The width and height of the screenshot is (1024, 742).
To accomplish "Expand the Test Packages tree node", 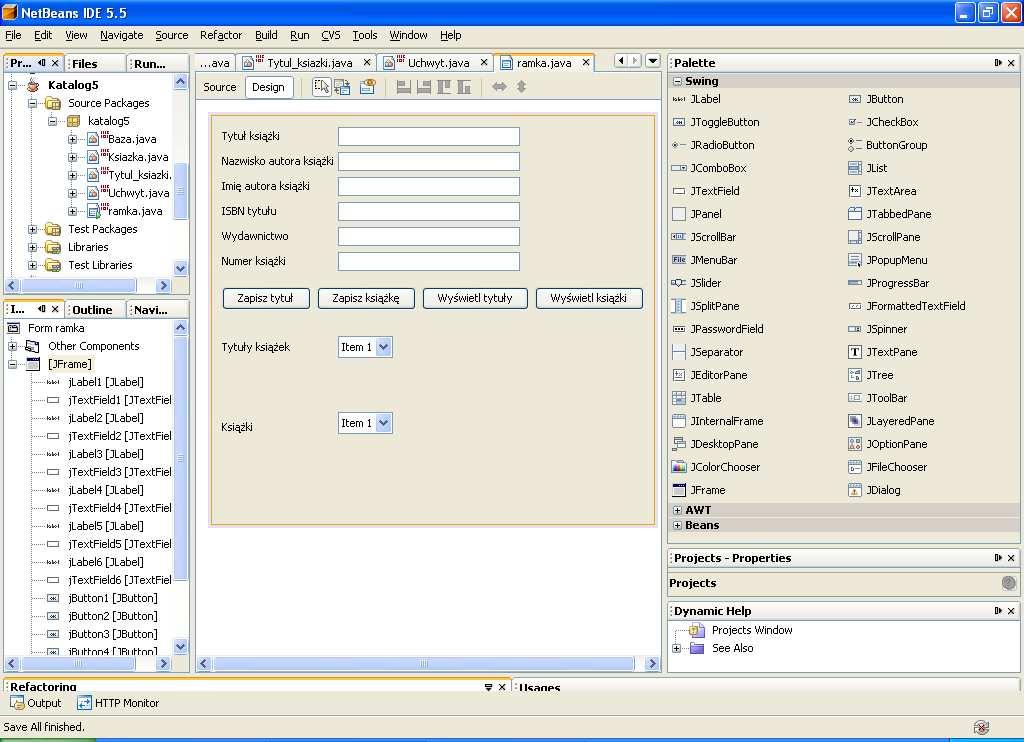I will (x=32, y=229).
